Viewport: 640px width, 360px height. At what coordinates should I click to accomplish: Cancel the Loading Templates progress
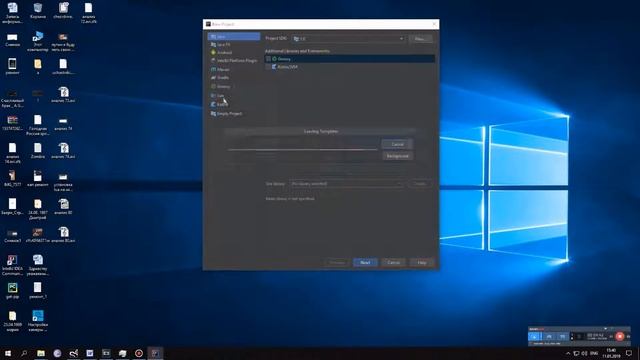(397, 144)
